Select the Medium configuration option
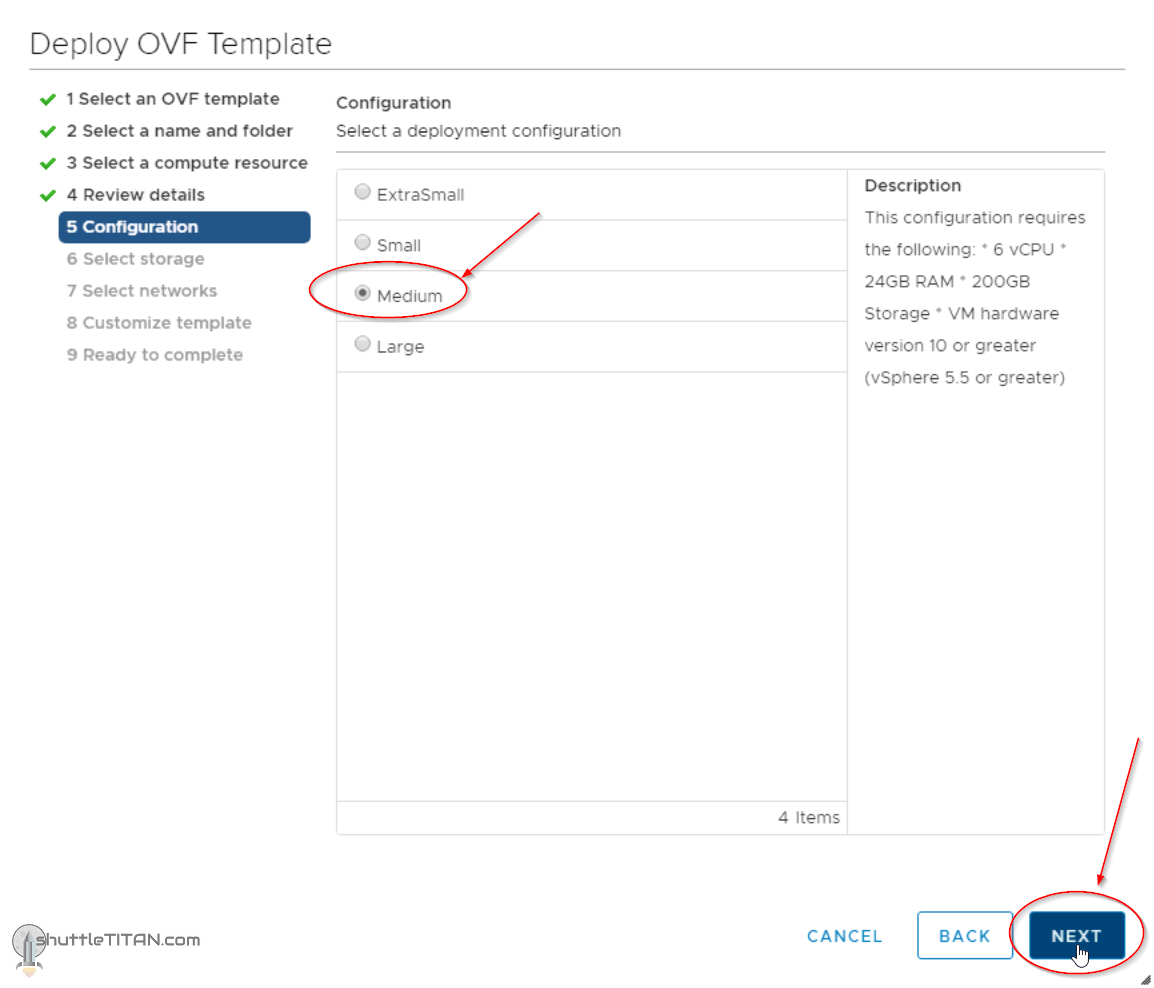 pos(363,295)
